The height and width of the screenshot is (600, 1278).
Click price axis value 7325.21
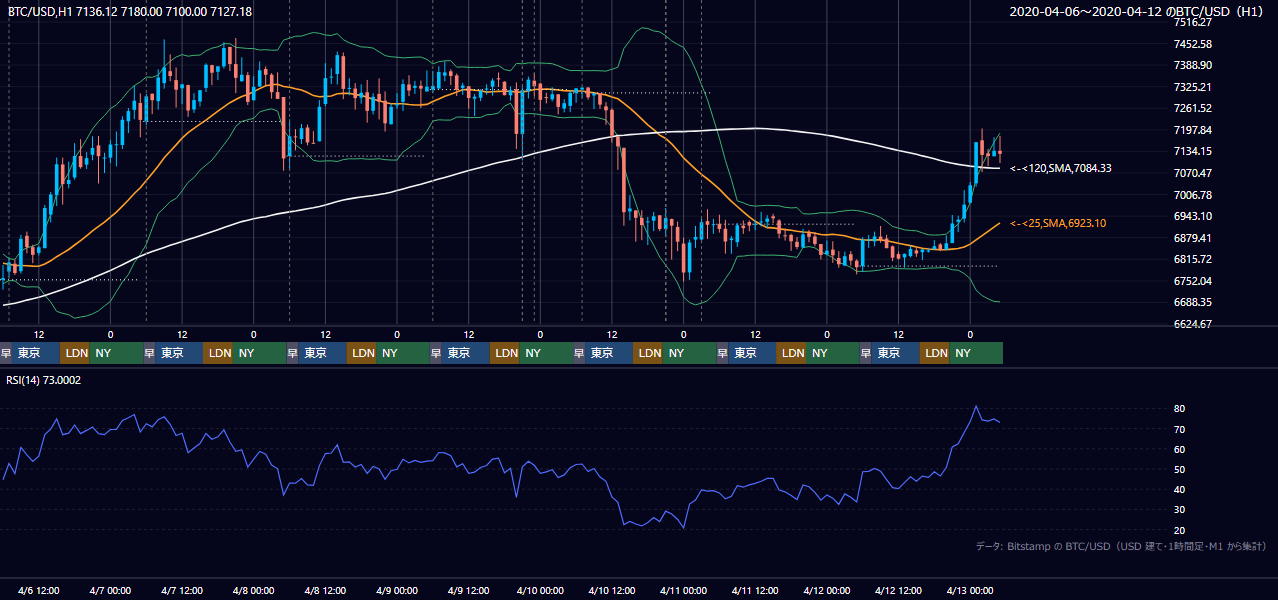click(x=1193, y=87)
